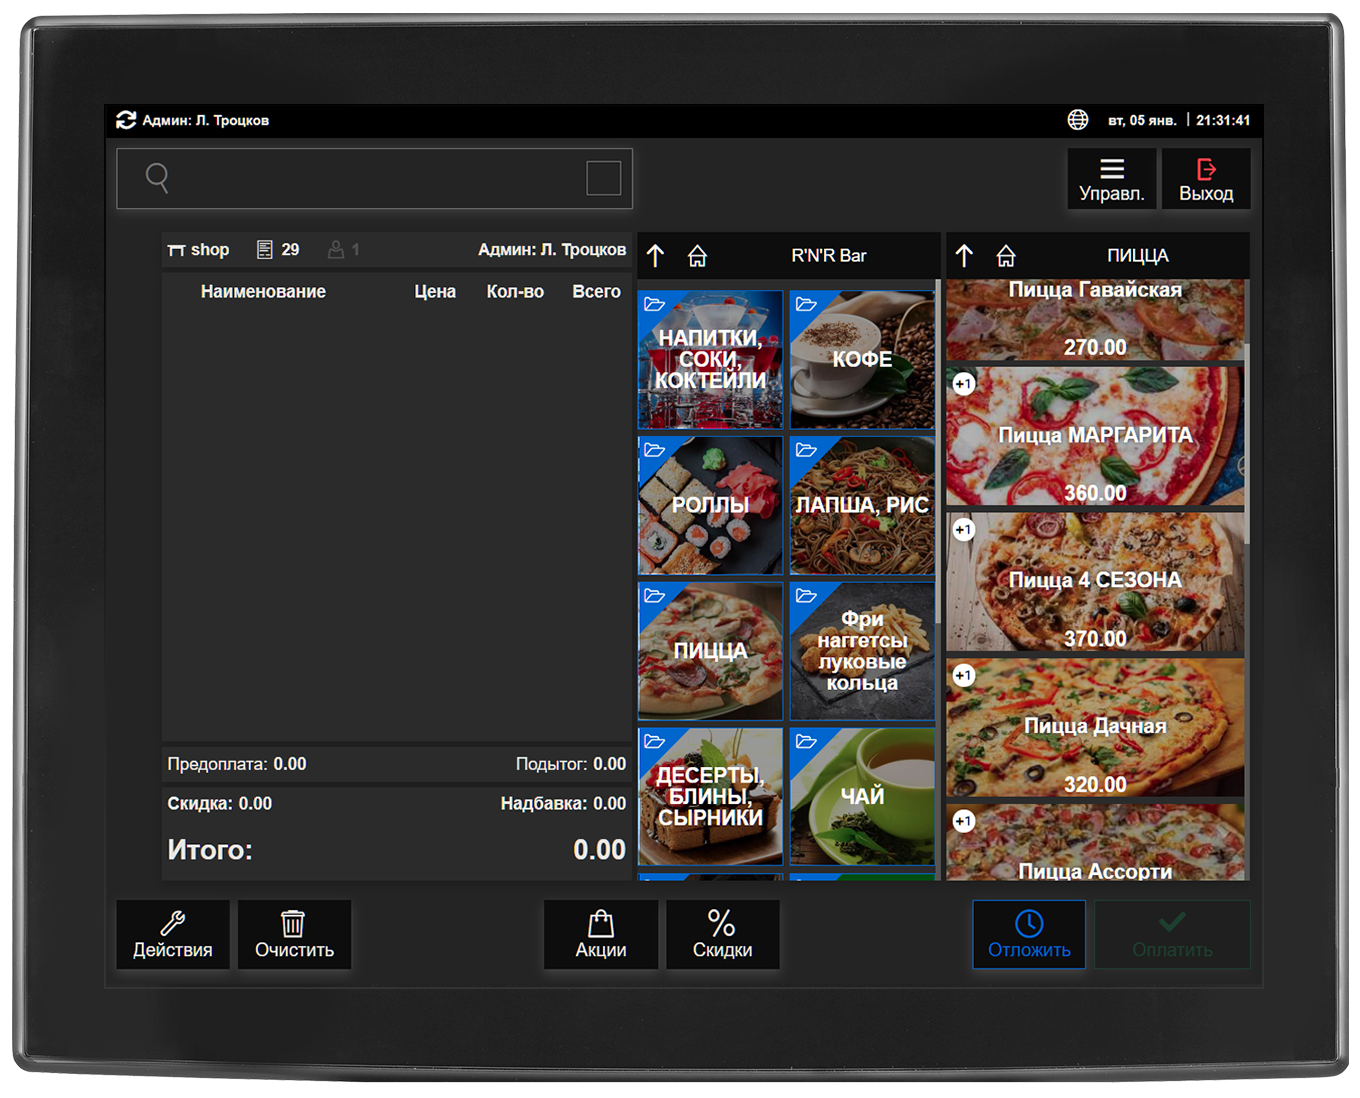This screenshot has height=1098, width=1360.
Task: Click folder icon on ЧАЙ tile
Action: coord(806,741)
